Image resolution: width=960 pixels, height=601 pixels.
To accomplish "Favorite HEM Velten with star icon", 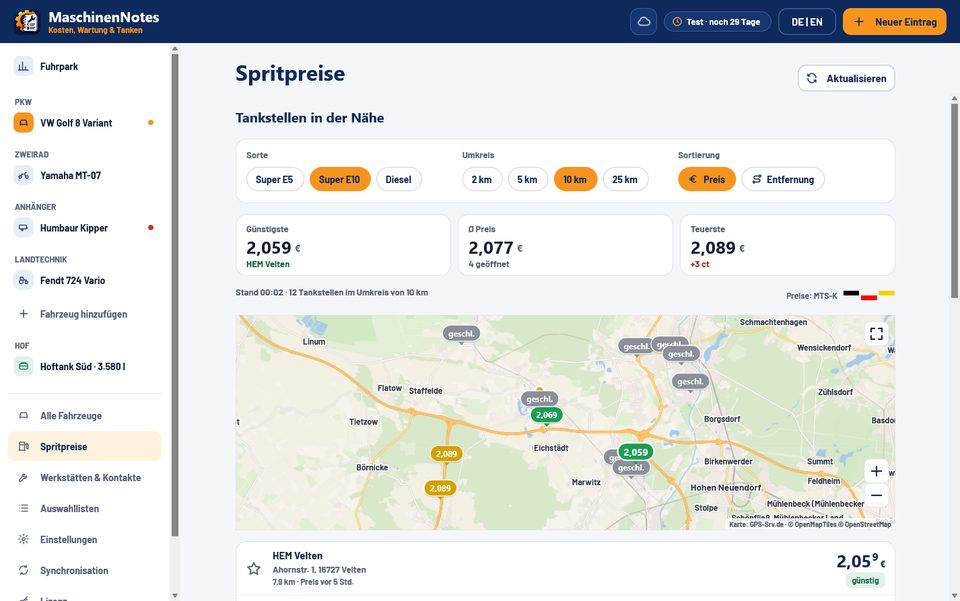I will click(253, 569).
